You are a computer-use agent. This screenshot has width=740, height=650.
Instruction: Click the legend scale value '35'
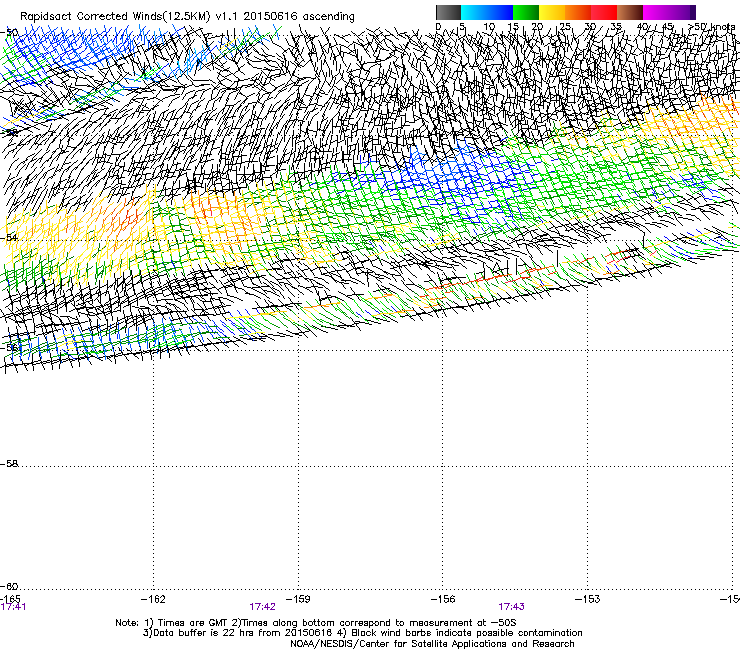point(616,27)
